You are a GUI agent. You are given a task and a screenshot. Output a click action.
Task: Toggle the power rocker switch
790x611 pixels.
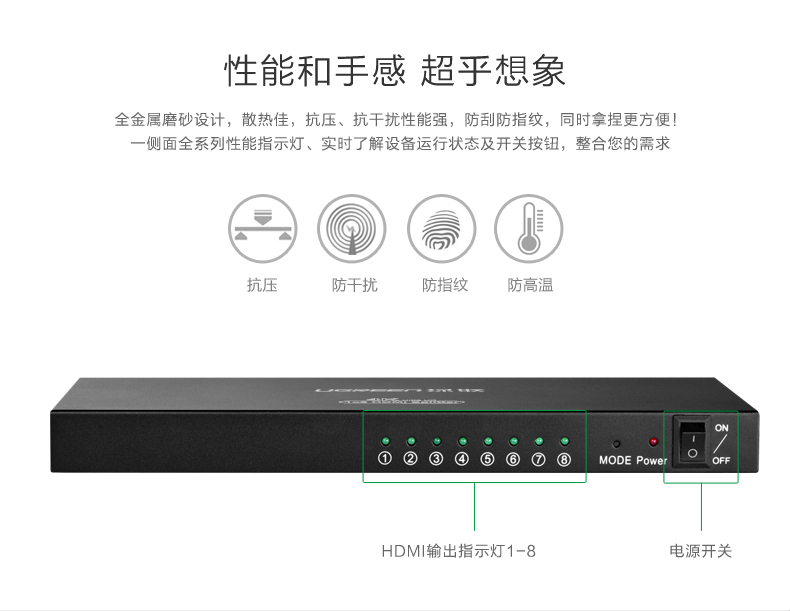692,443
